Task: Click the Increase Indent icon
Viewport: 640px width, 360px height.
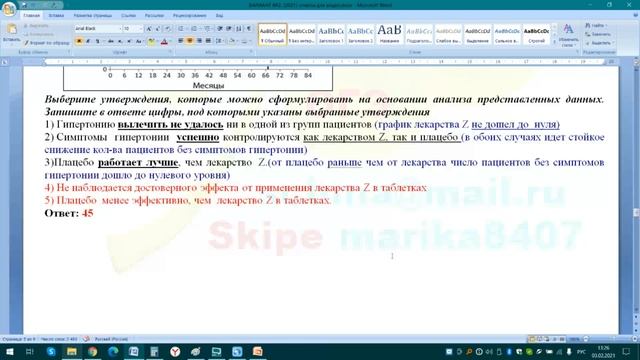Action: pos(229,29)
